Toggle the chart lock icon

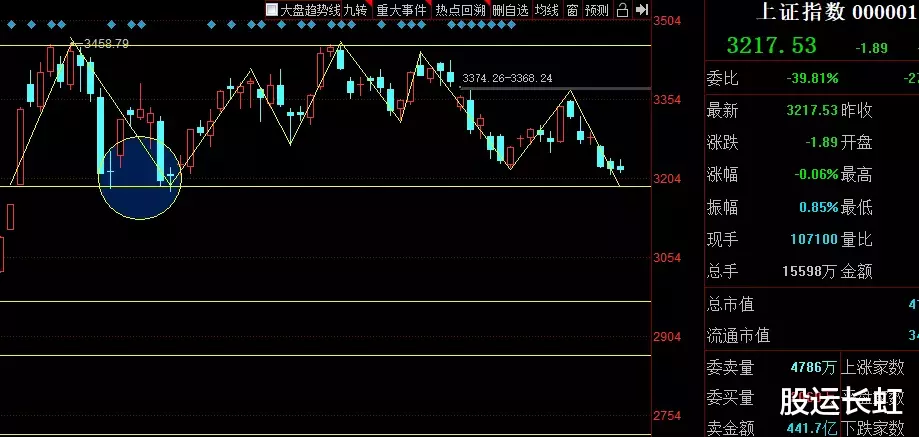(x=623, y=10)
